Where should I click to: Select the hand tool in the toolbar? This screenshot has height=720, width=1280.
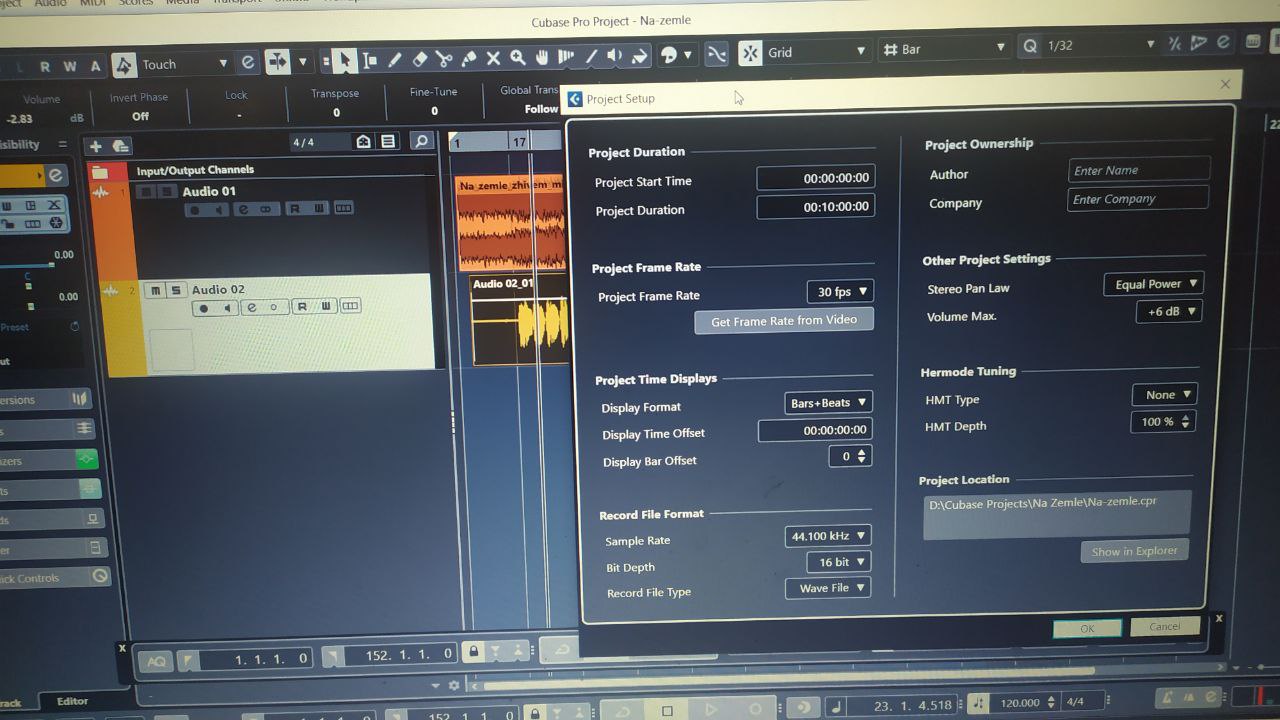pyautogui.click(x=542, y=57)
